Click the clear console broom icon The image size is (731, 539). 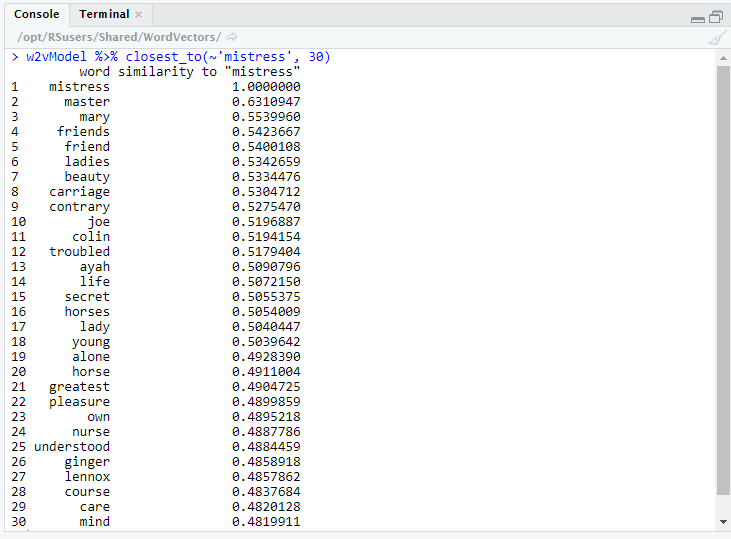(717, 37)
